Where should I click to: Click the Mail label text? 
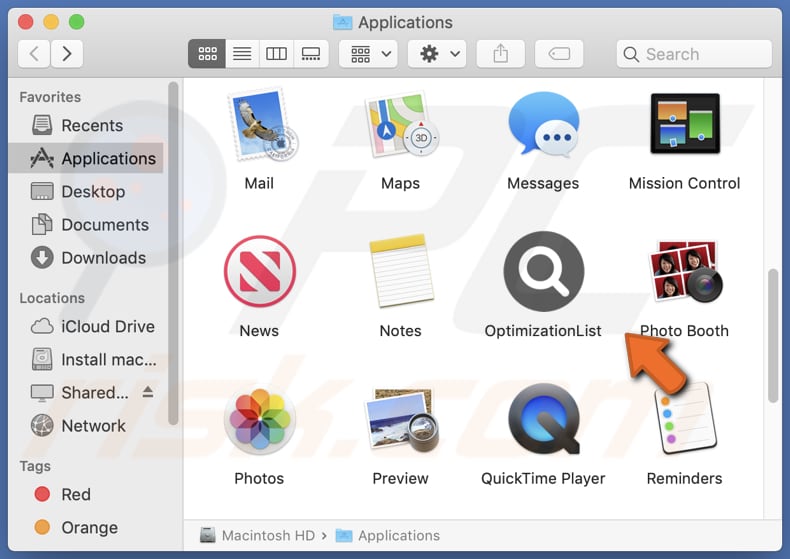click(259, 183)
